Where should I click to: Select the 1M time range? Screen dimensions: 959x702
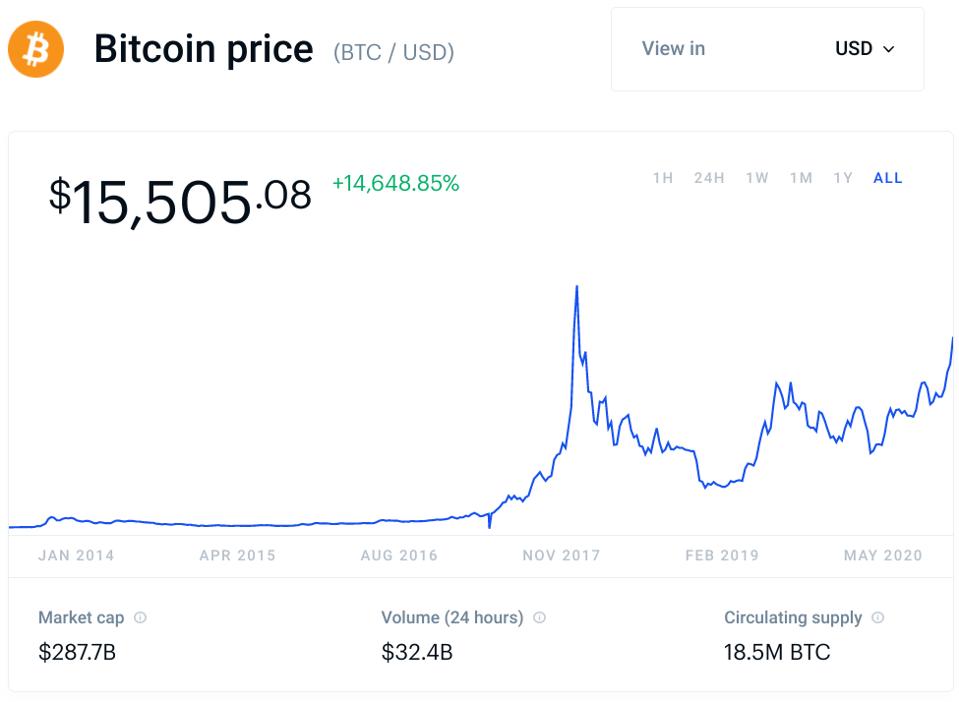[800, 177]
